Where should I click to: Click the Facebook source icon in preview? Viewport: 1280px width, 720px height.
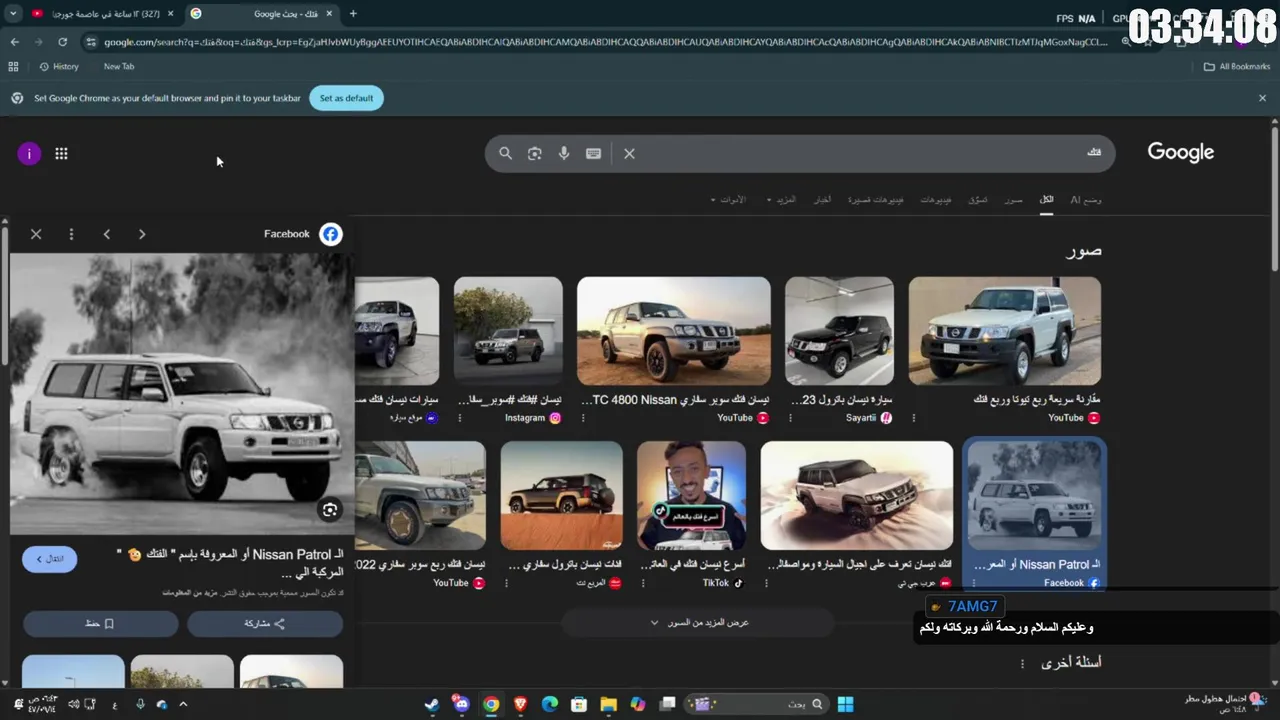pos(330,234)
